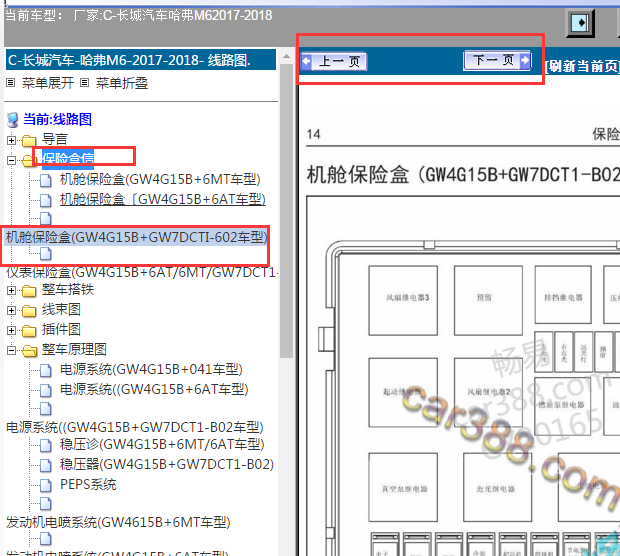Expand the 线束图 folder
This screenshot has height=556, width=620.
(11, 310)
